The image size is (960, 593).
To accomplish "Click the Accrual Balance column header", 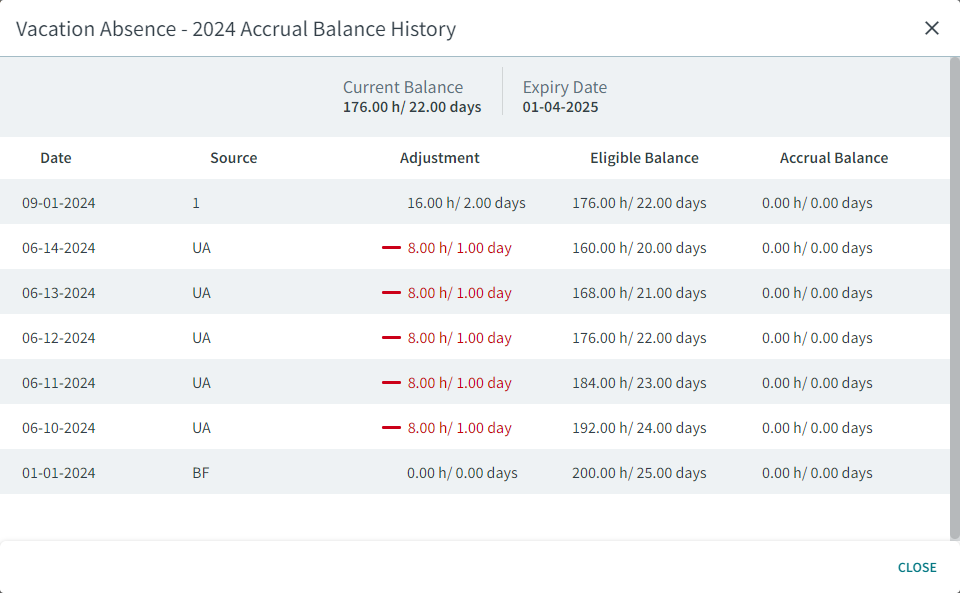I will pyautogui.click(x=833, y=158).
